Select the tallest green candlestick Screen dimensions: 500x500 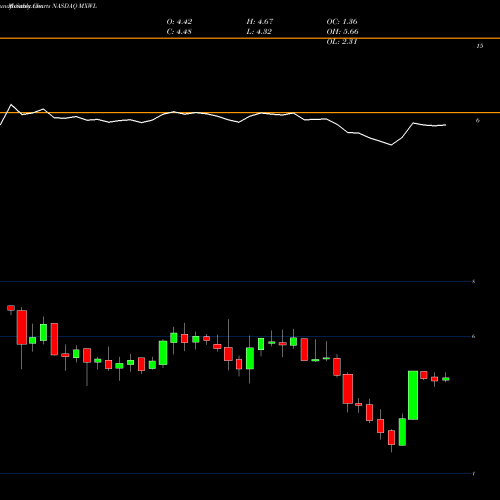pyautogui.click(x=413, y=395)
